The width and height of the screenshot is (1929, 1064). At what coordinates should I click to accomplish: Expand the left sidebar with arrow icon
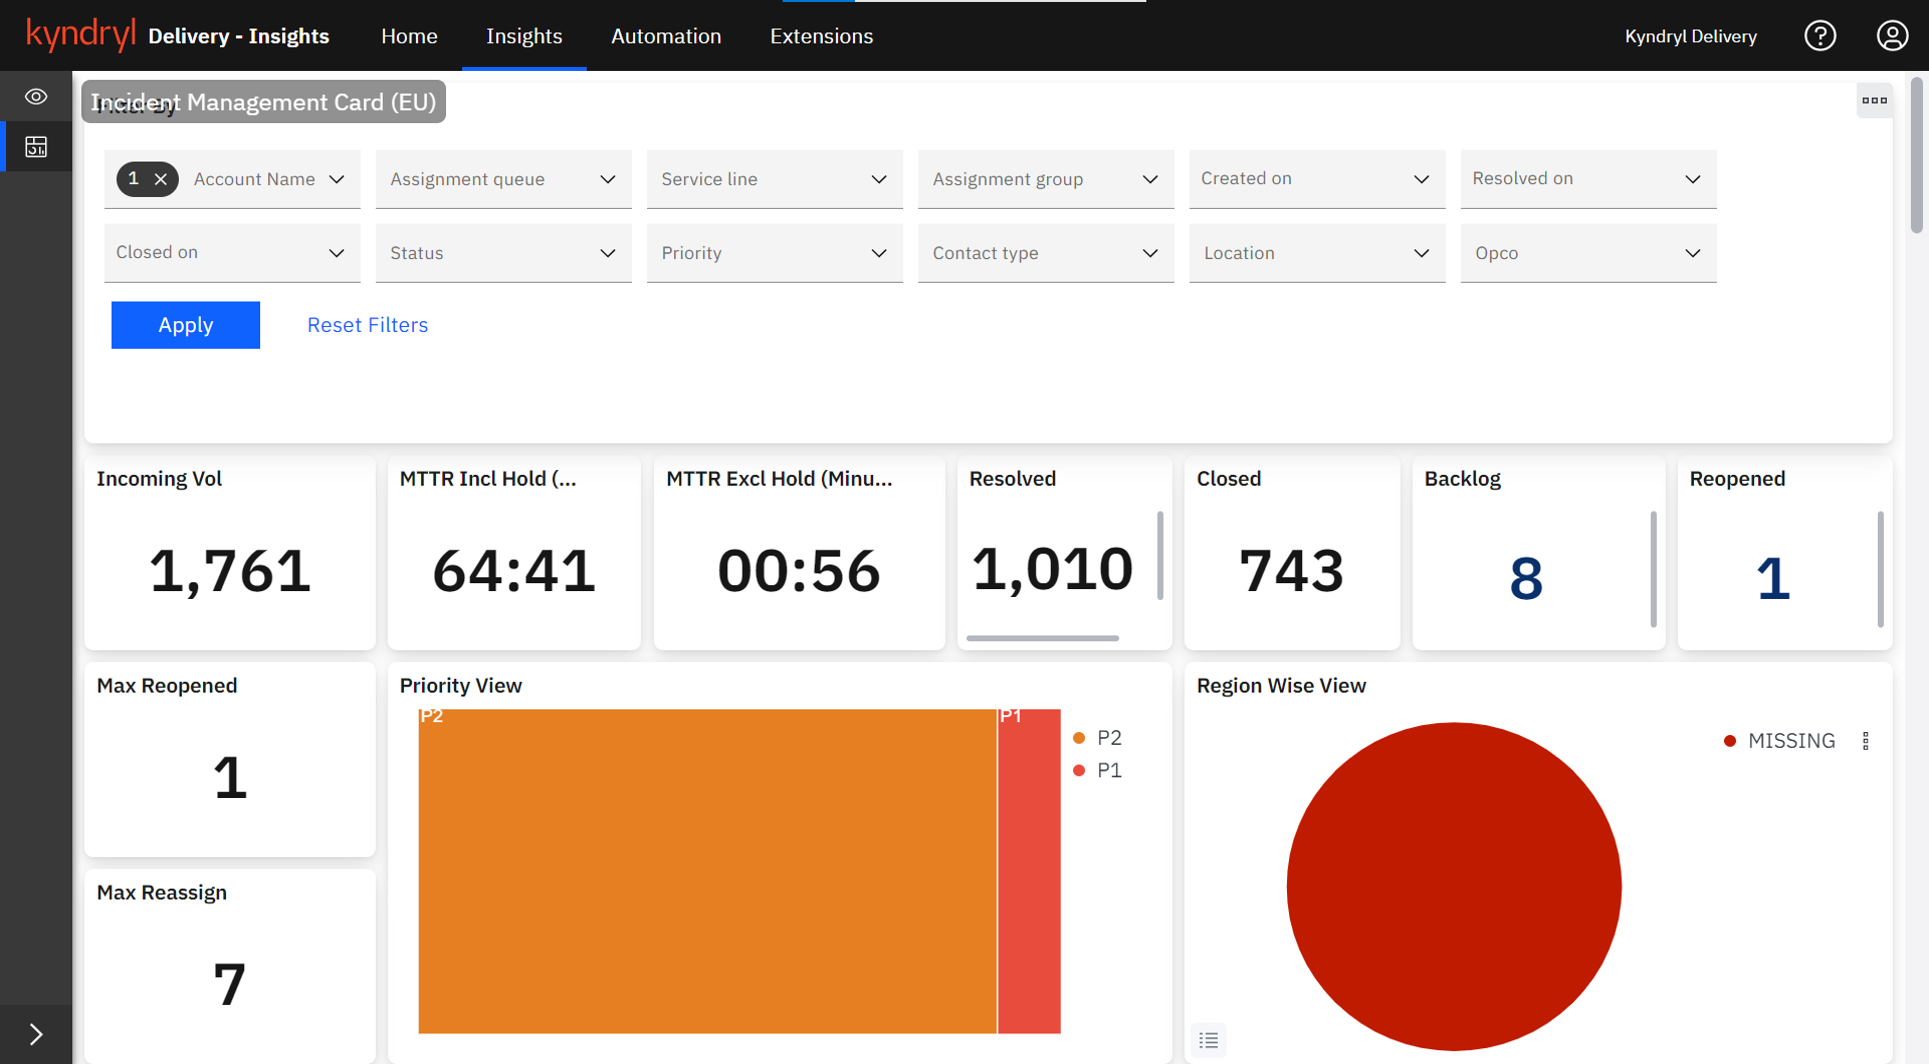coord(36,1034)
